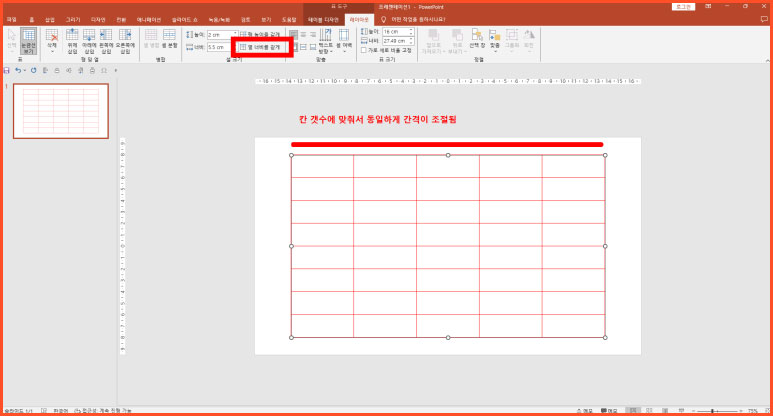
Task: Switch to the Design tab
Action: coord(98,20)
